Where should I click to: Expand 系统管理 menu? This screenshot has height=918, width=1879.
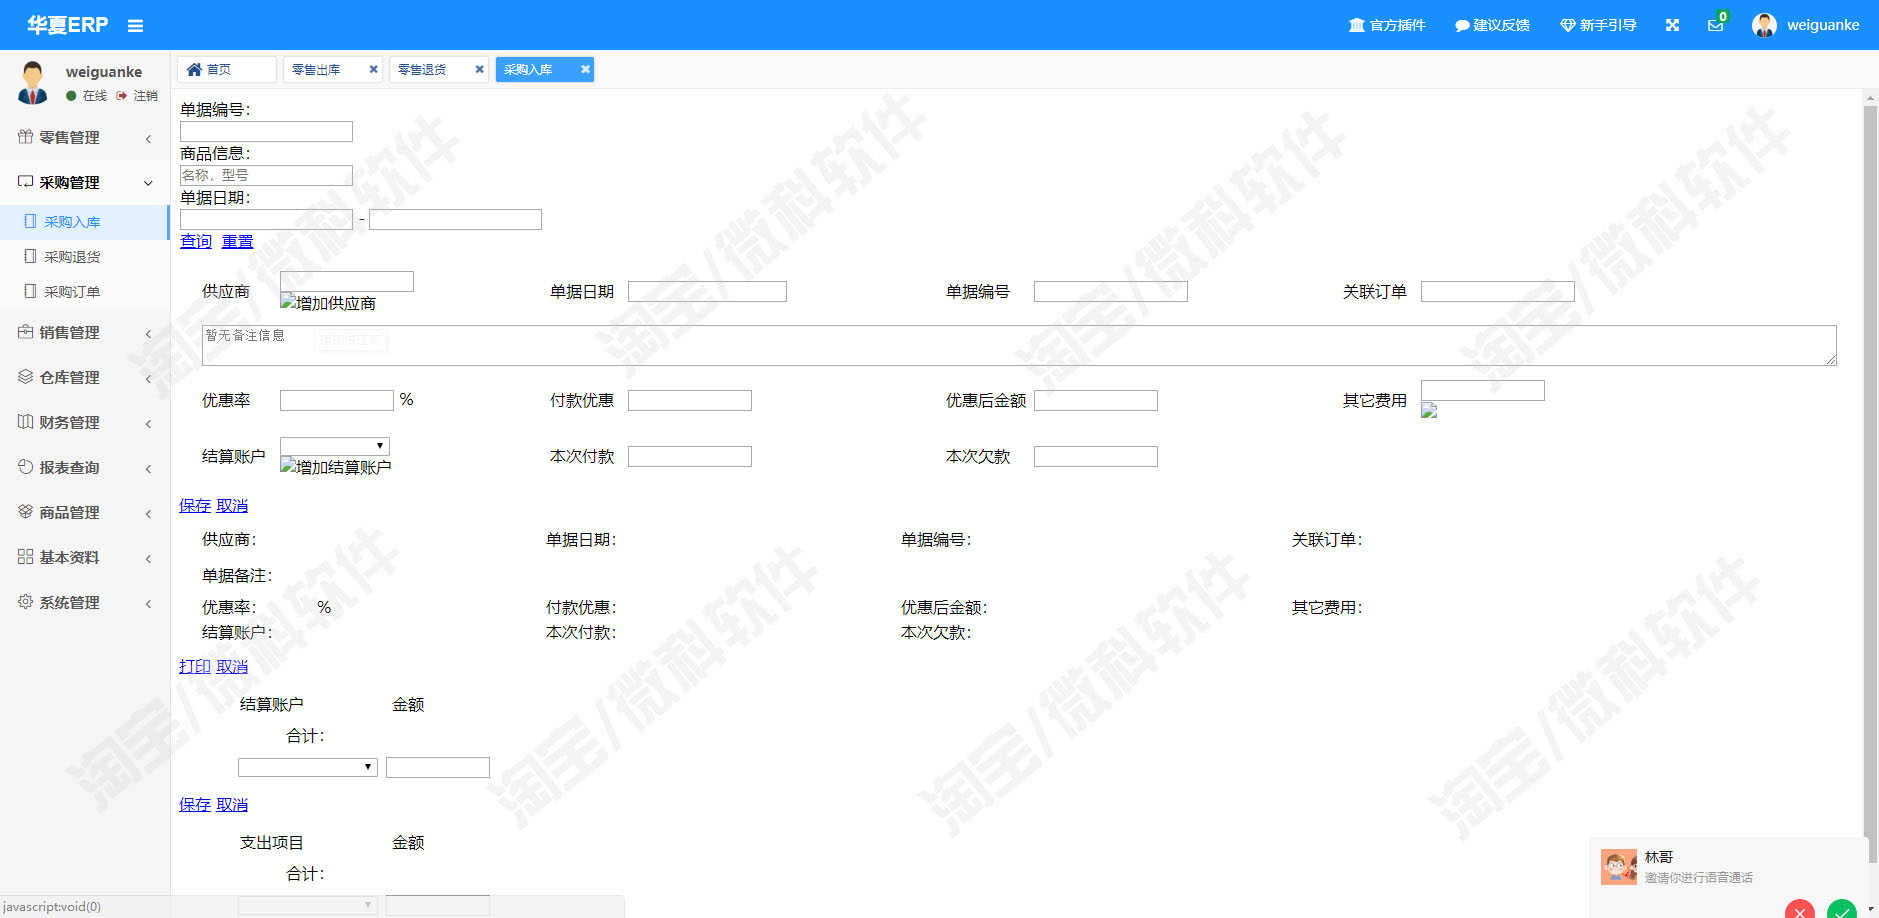[x=85, y=603]
